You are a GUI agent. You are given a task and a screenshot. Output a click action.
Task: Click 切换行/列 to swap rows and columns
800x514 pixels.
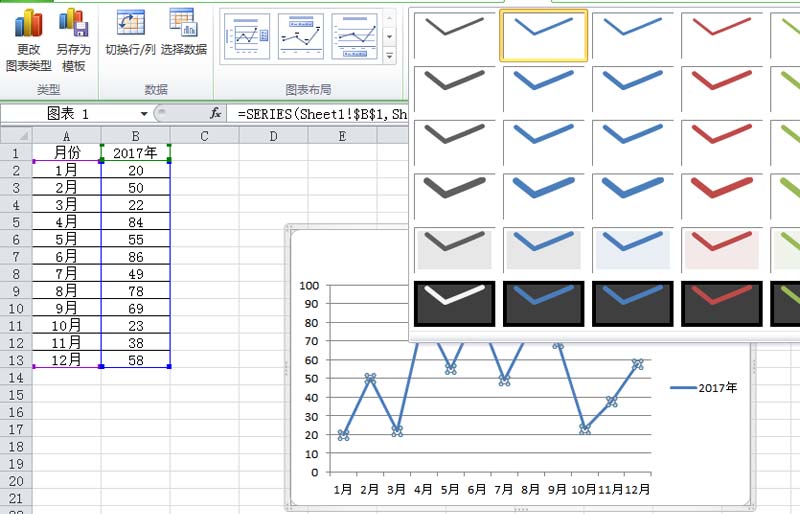pos(130,24)
